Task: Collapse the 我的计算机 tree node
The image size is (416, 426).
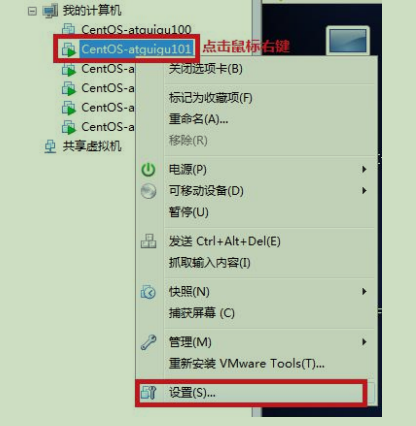Action: coord(32,11)
